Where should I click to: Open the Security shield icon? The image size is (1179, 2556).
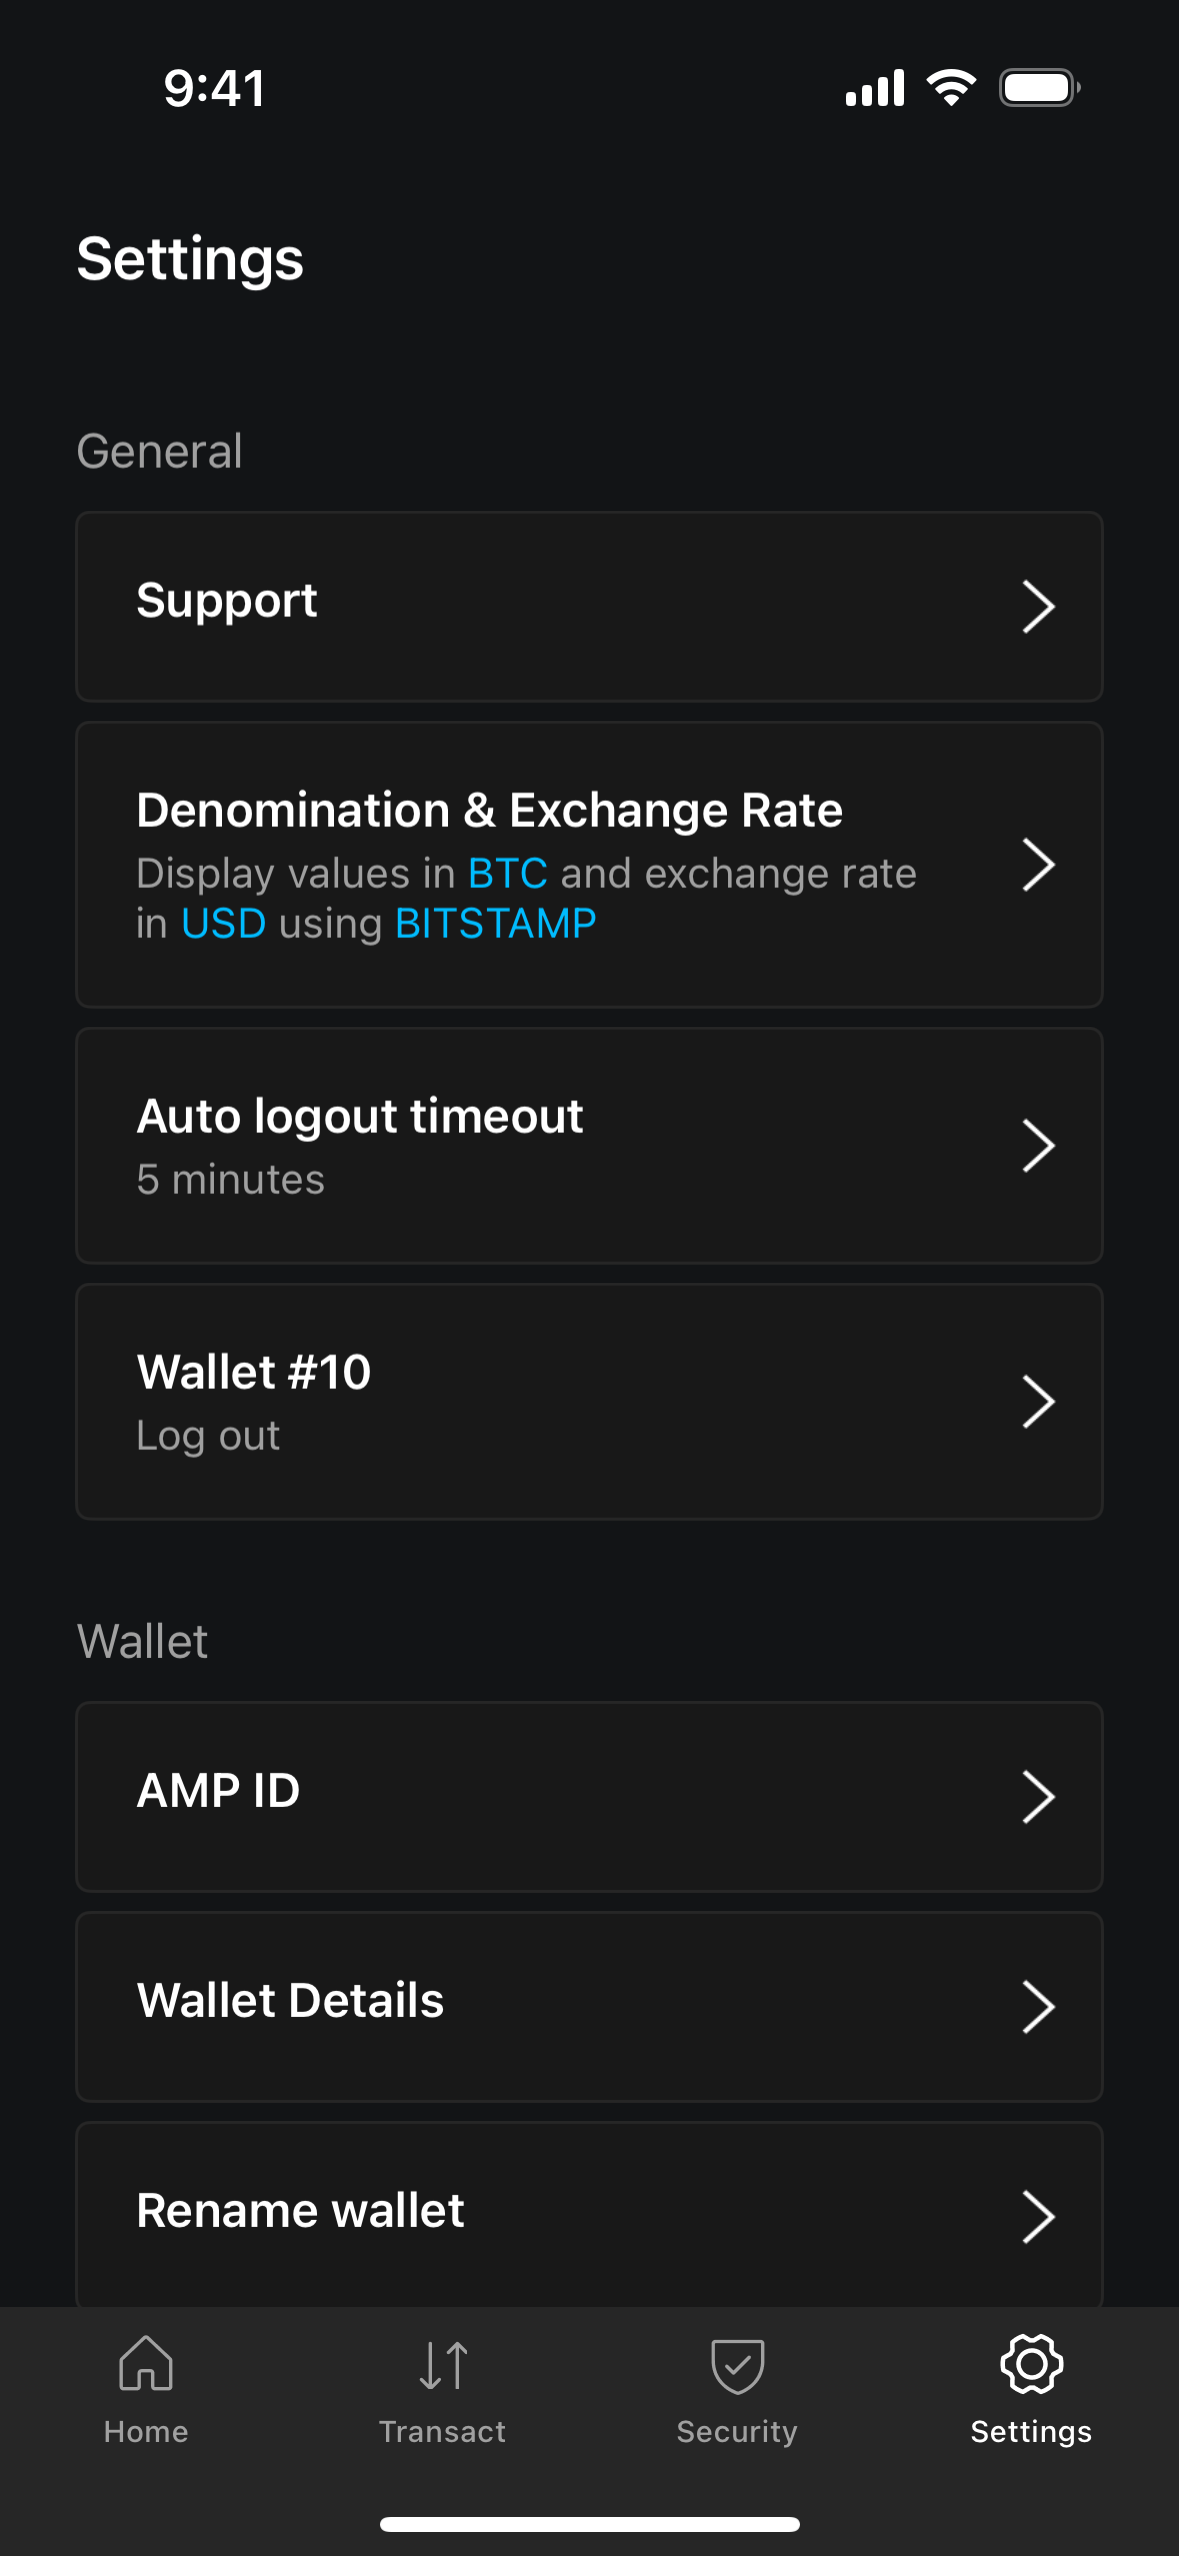coord(737,2365)
